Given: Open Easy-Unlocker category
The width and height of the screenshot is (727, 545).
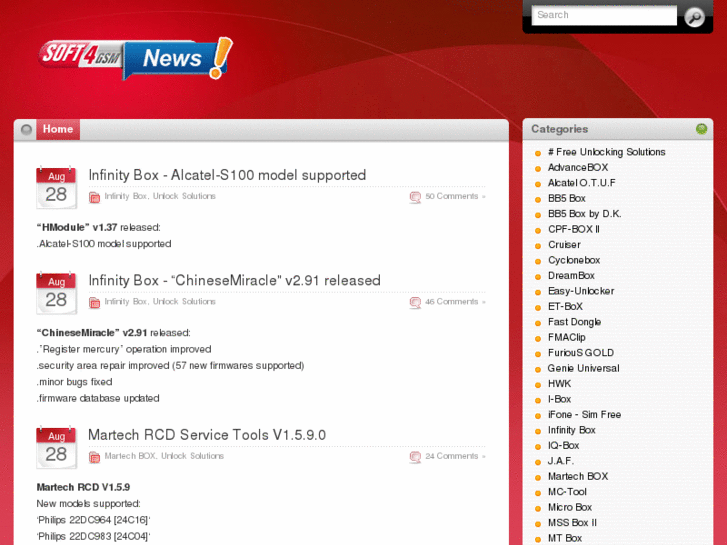Looking at the screenshot, I should point(581,291).
